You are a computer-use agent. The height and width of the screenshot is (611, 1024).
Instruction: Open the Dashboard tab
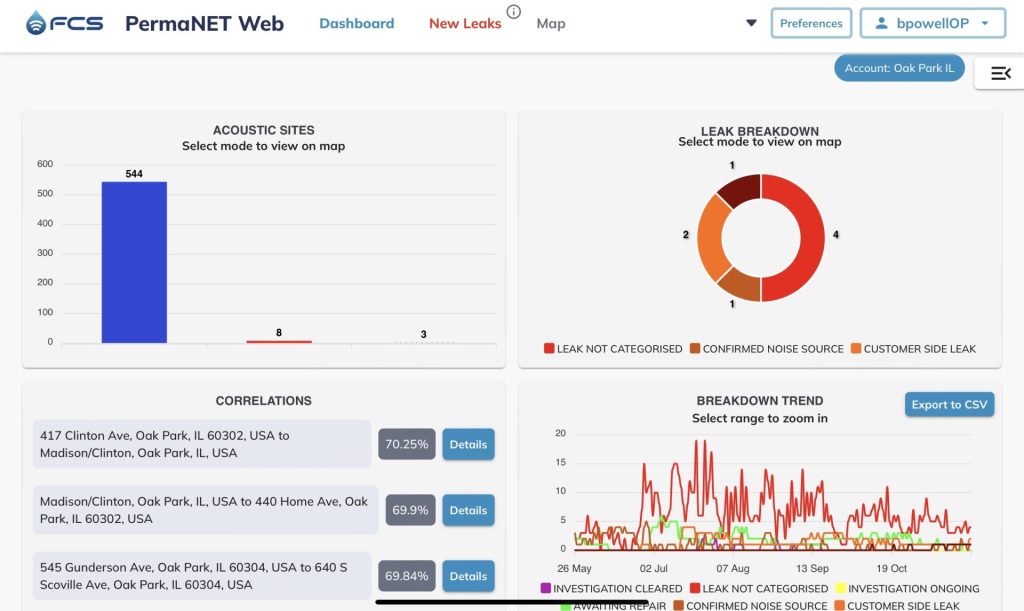[357, 24]
